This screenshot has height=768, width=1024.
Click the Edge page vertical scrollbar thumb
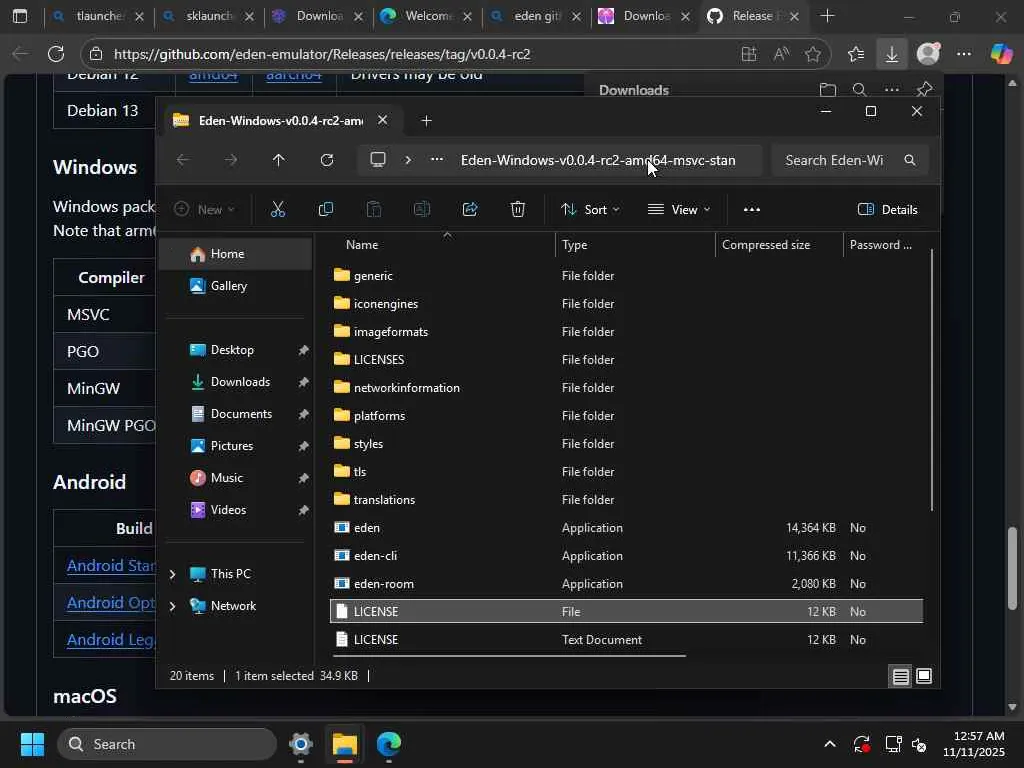click(x=1012, y=568)
